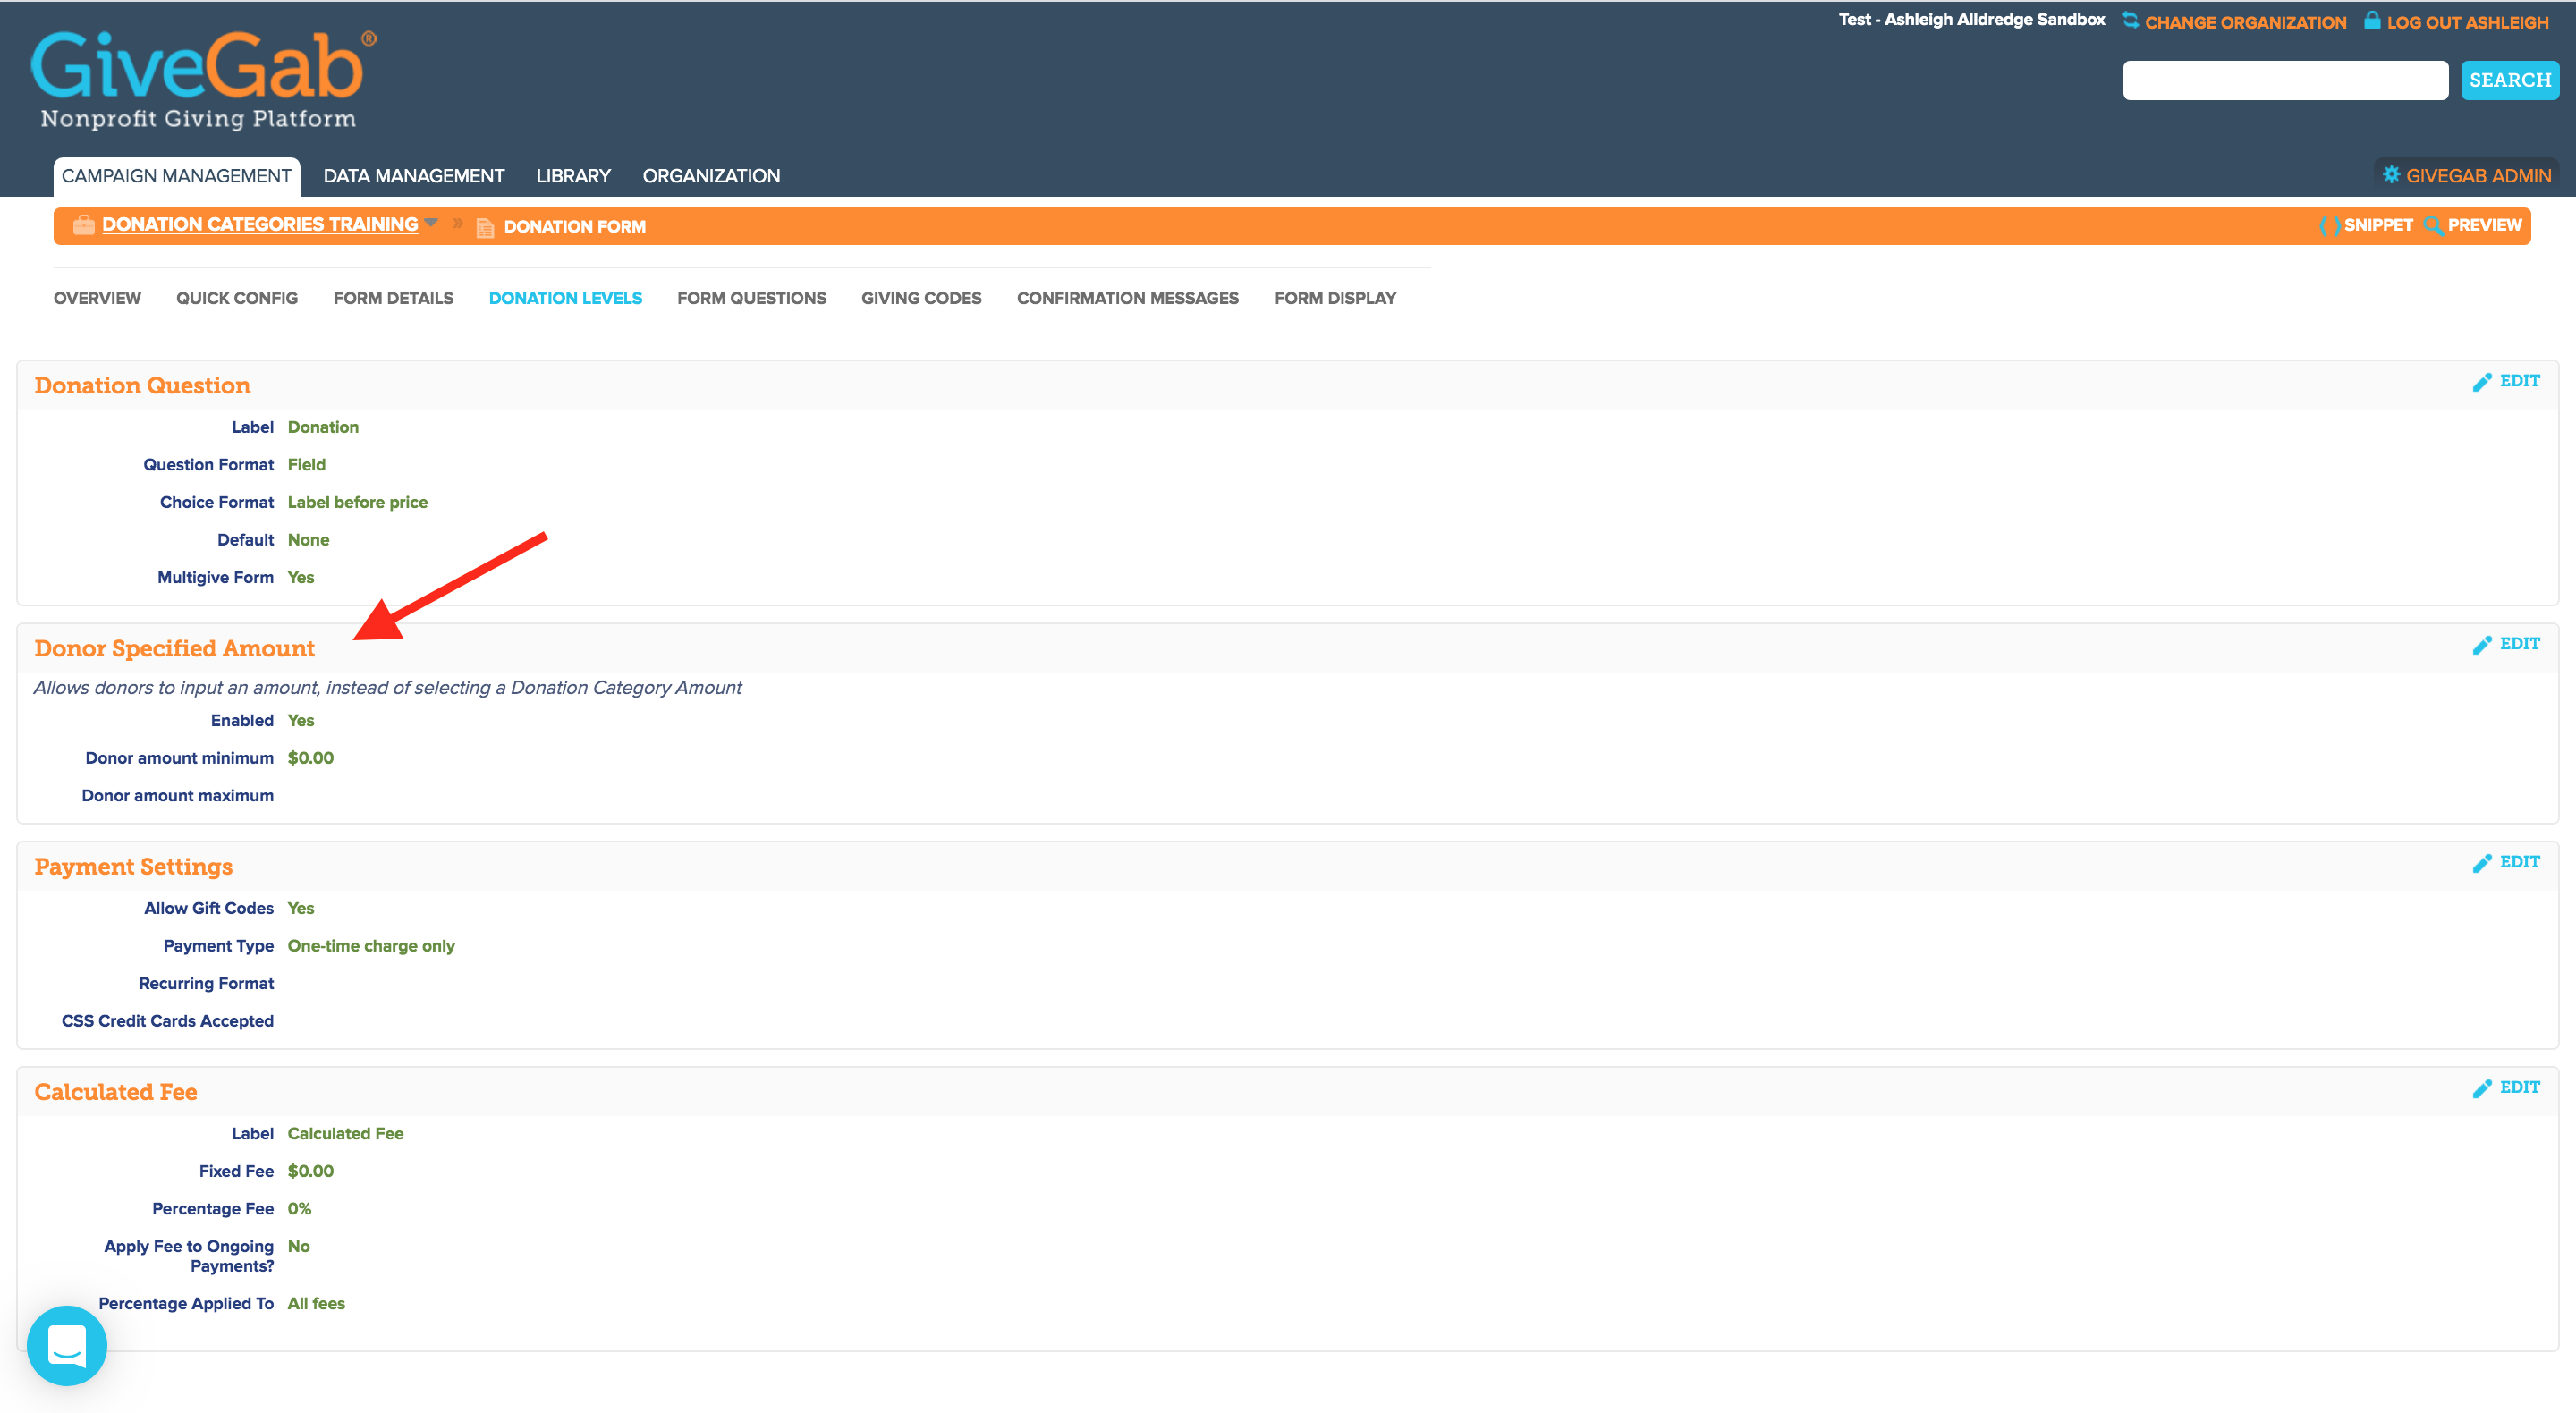This screenshot has height=1413, width=2576.
Task: Go to the Giving Codes tab
Action: [x=921, y=298]
